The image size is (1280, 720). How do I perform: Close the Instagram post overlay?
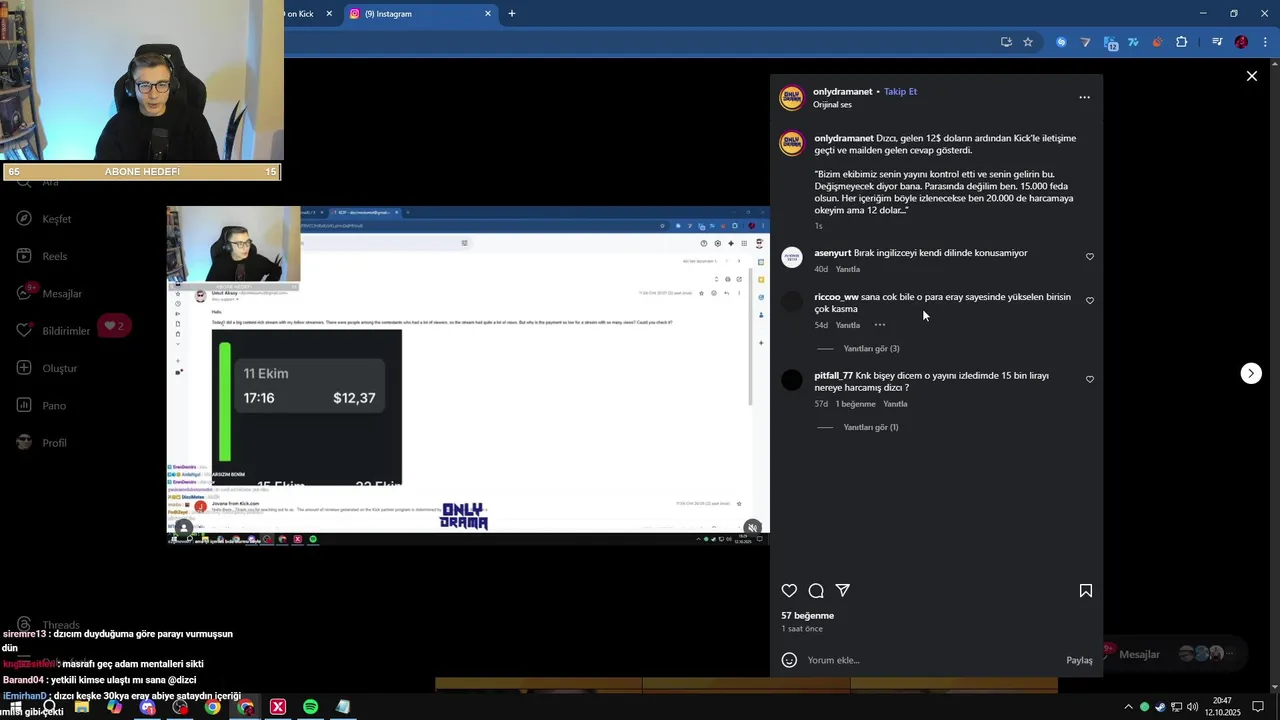(x=1251, y=76)
